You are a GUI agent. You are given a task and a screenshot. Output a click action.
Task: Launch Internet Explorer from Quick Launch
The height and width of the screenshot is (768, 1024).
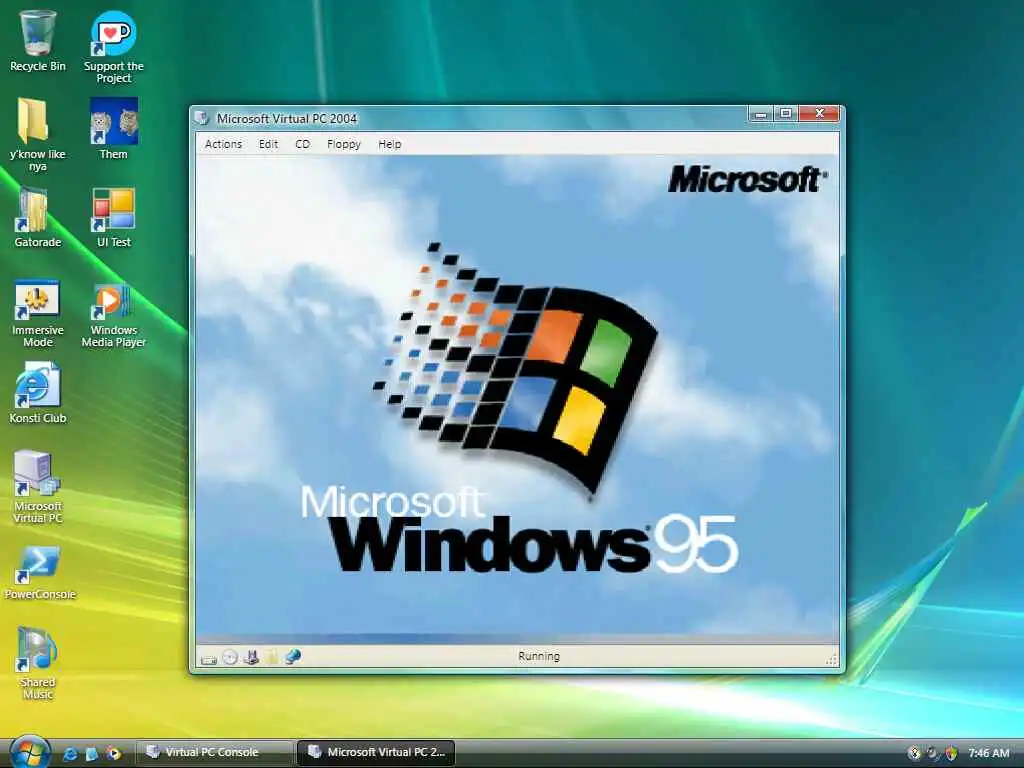click(70, 754)
